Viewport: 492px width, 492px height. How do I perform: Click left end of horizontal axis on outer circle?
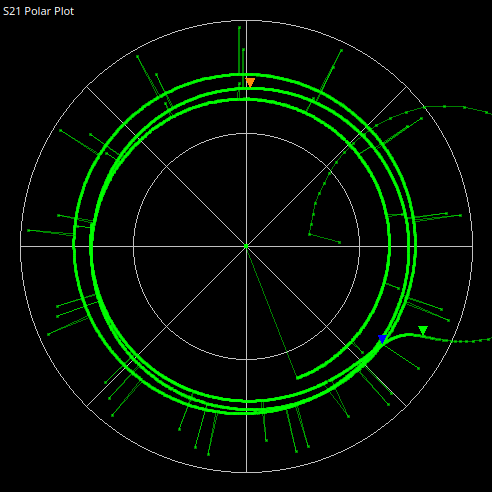click(x=20, y=246)
